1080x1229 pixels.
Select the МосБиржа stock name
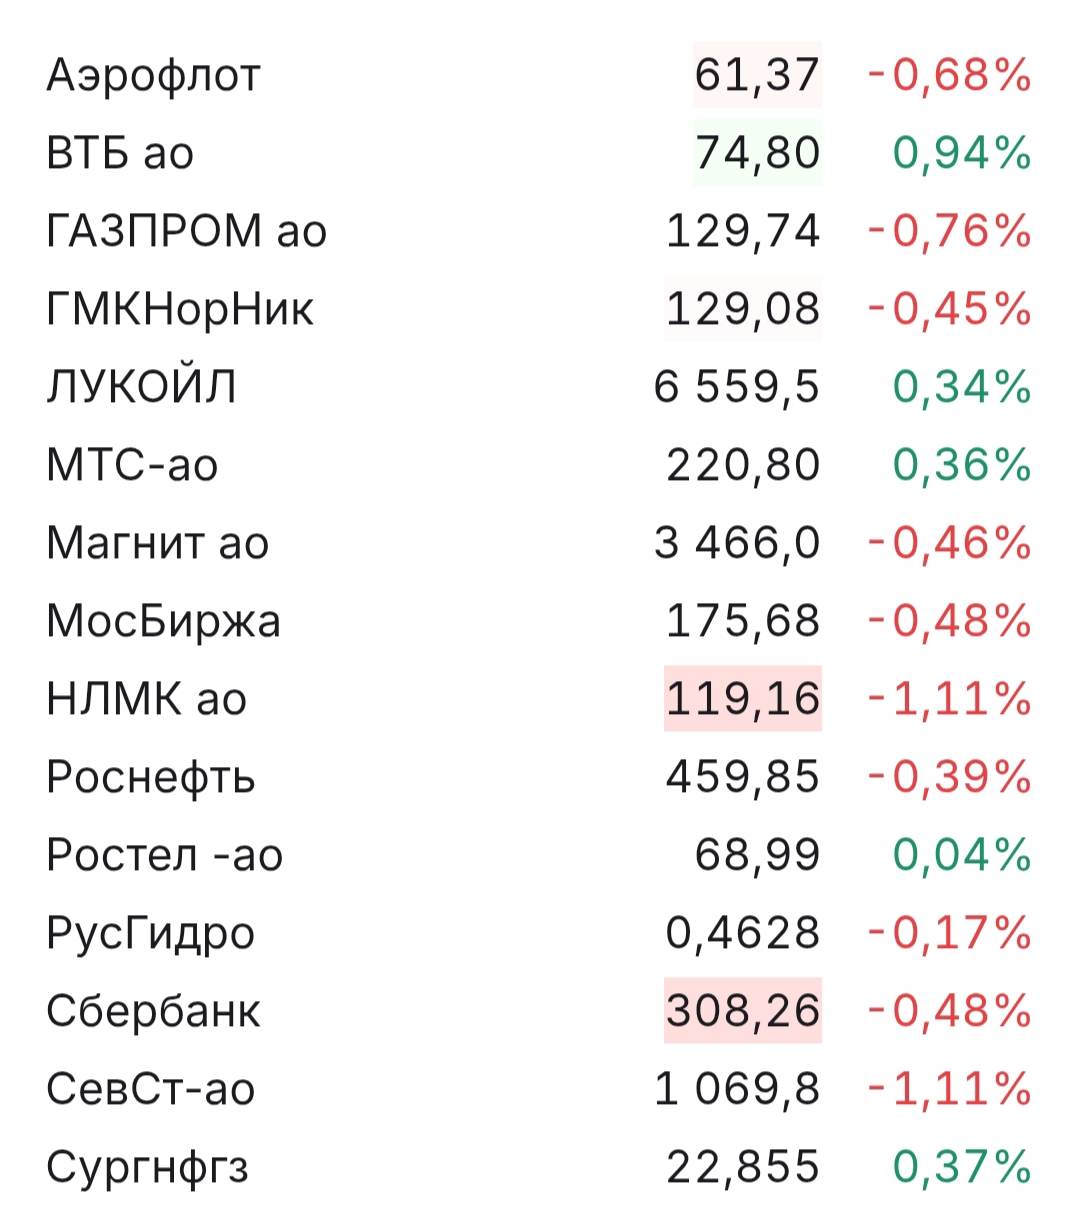pyautogui.click(x=163, y=621)
